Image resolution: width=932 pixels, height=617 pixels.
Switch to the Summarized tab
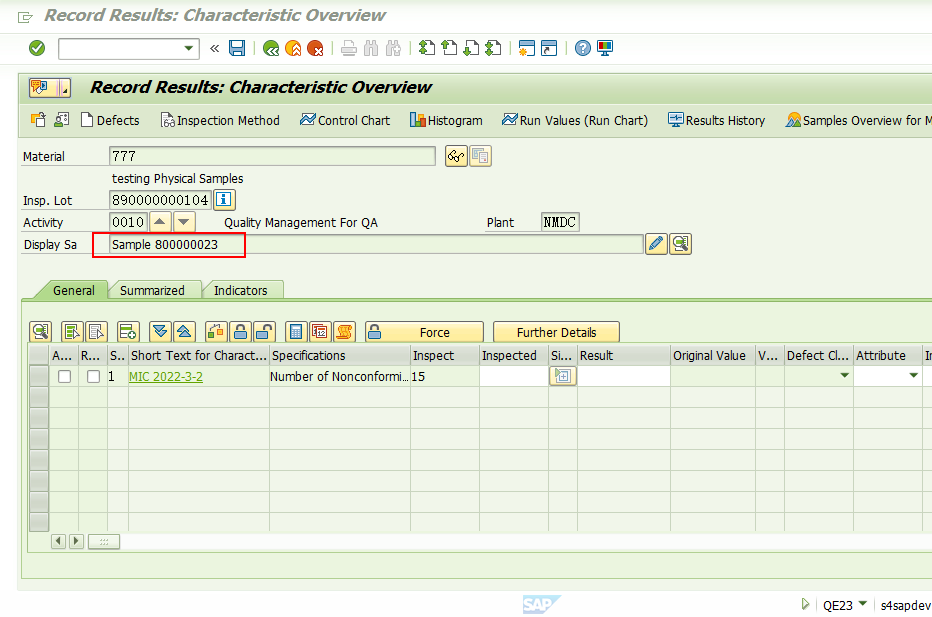point(152,290)
